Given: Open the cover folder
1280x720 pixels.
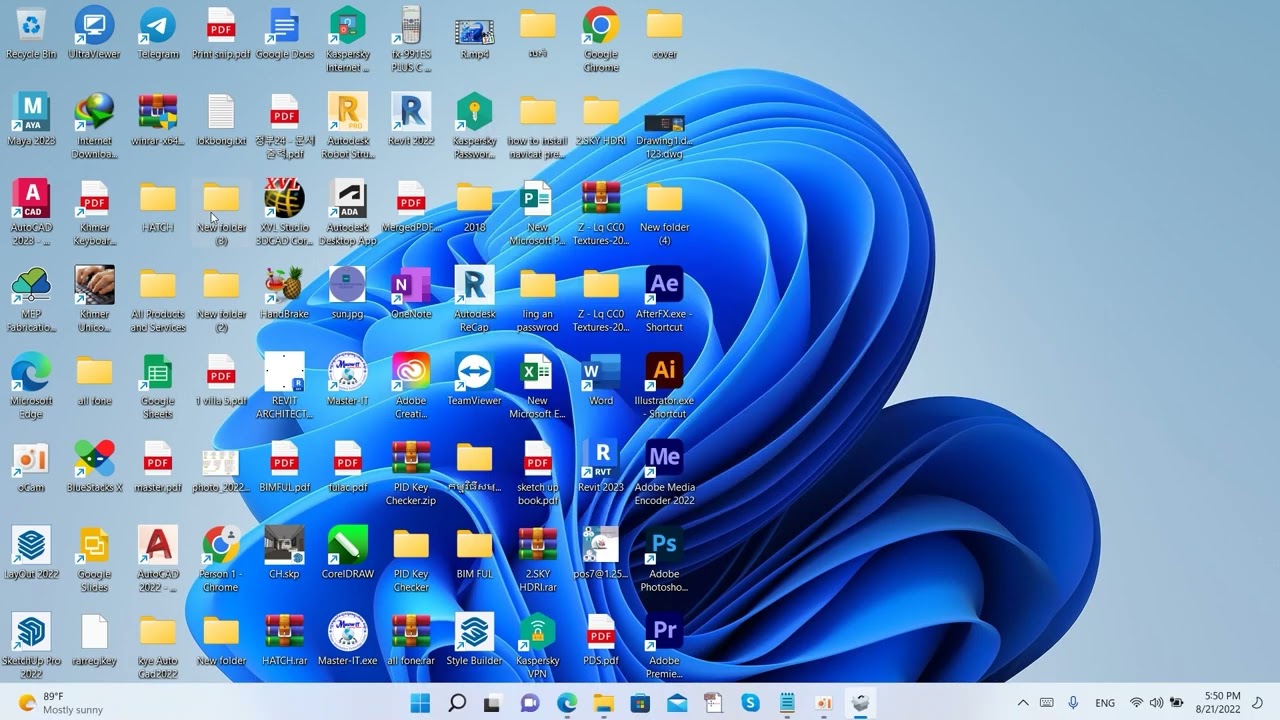Looking at the screenshot, I should [x=664, y=33].
